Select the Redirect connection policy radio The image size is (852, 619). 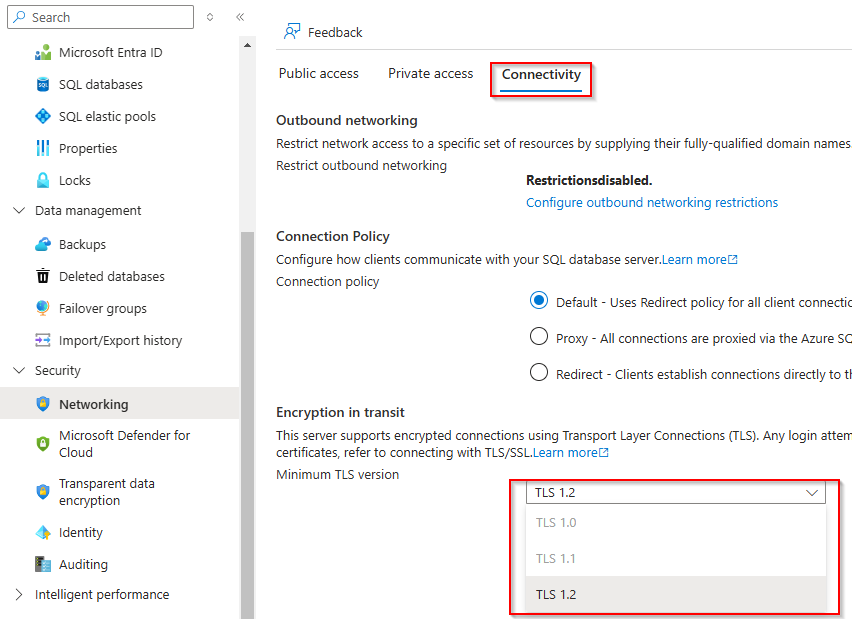coord(539,372)
